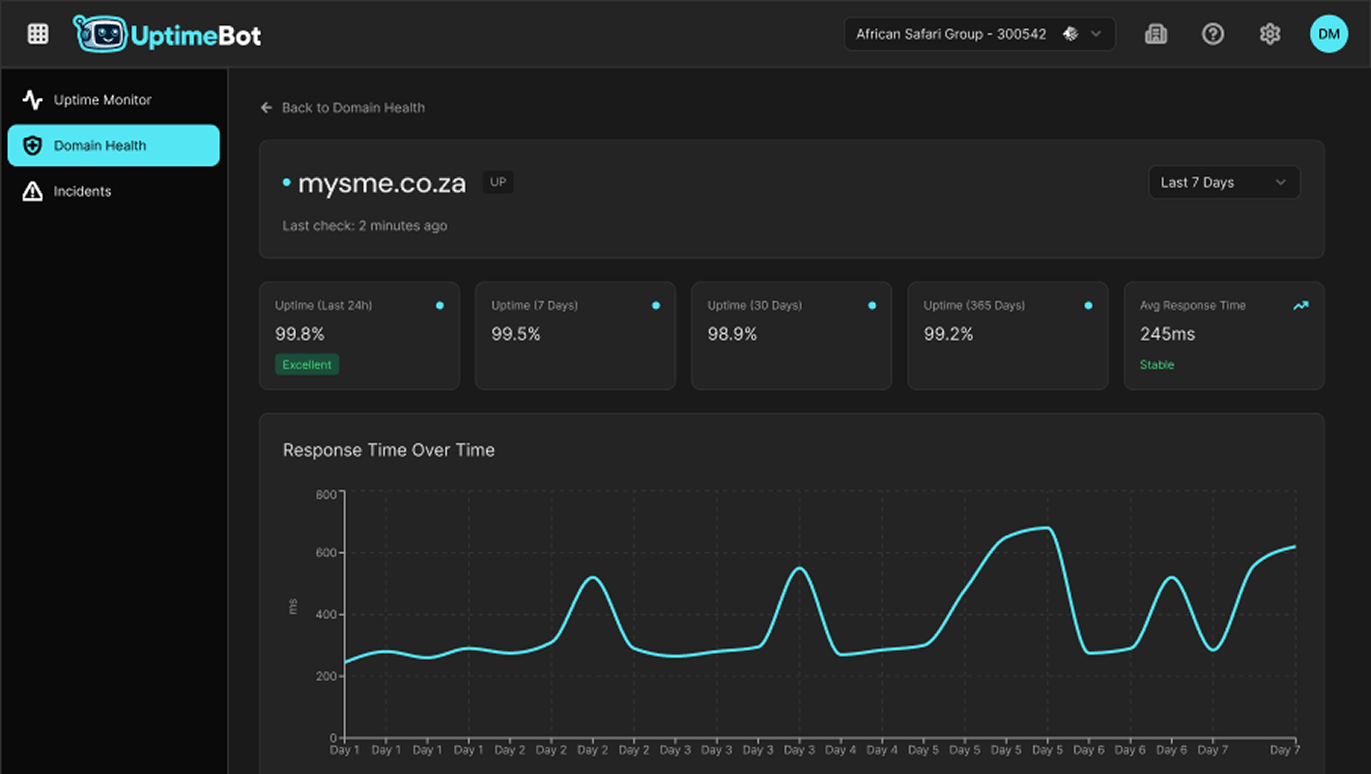Select the Uptime (30 Days) card
The image size is (1371, 774).
[x=791, y=335]
